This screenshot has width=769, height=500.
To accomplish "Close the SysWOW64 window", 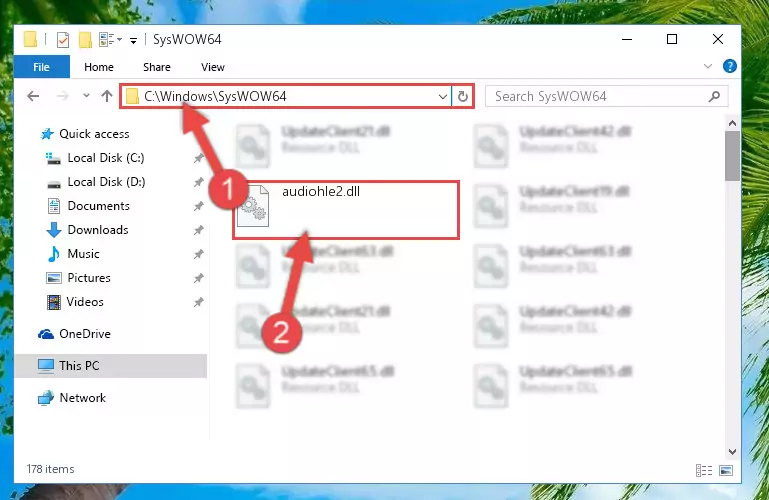I will click(718, 39).
